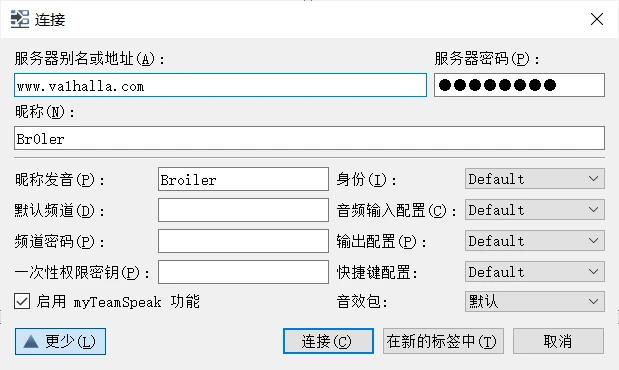Focus the empty 默认频道 field
This screenshot has width=619, height=370.
pos(243,210)
